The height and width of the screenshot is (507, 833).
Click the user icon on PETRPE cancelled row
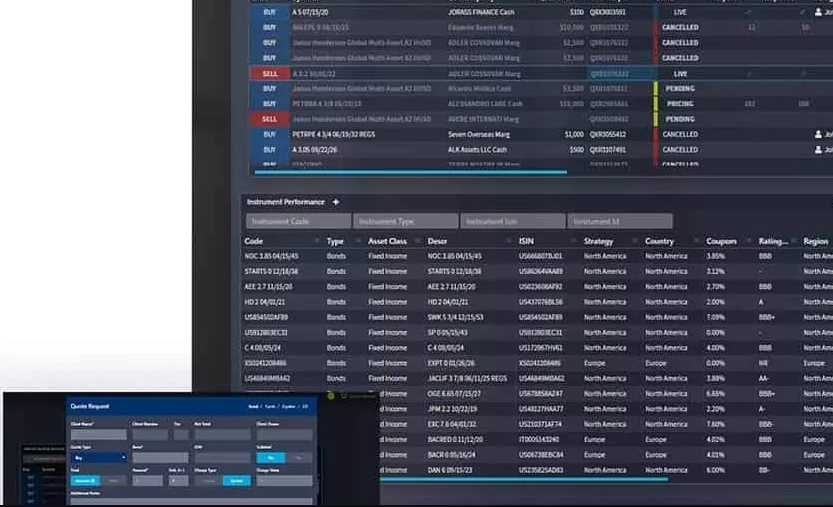click(818, 134)
